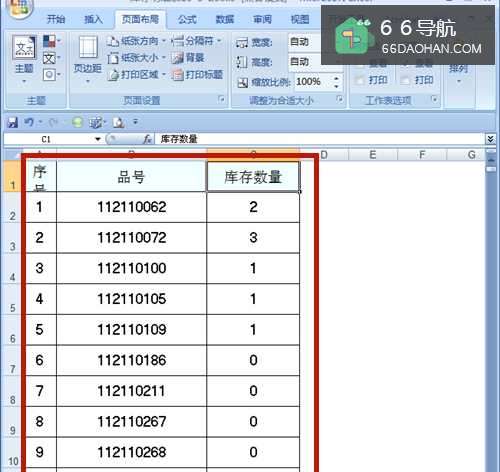Open the 打印区域 print area menu
This screenshot has height=472, width=500.
[x=136, y=75]
